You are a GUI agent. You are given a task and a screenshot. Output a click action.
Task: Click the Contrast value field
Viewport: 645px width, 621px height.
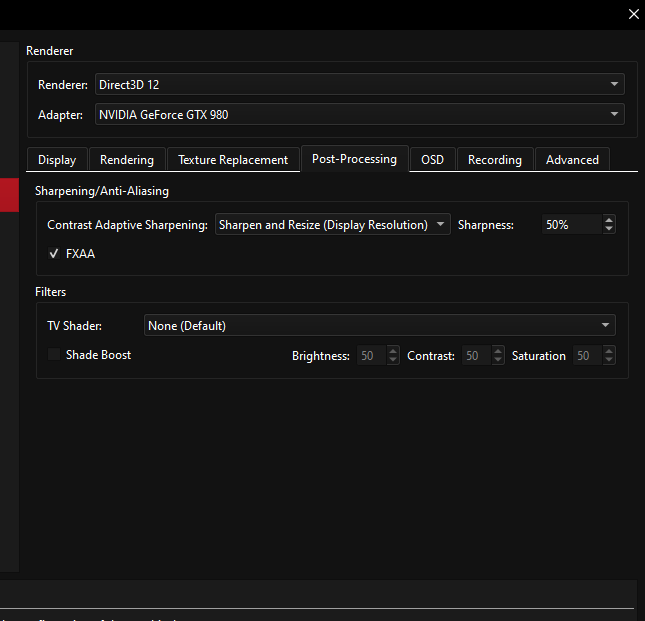pos(477,355)
